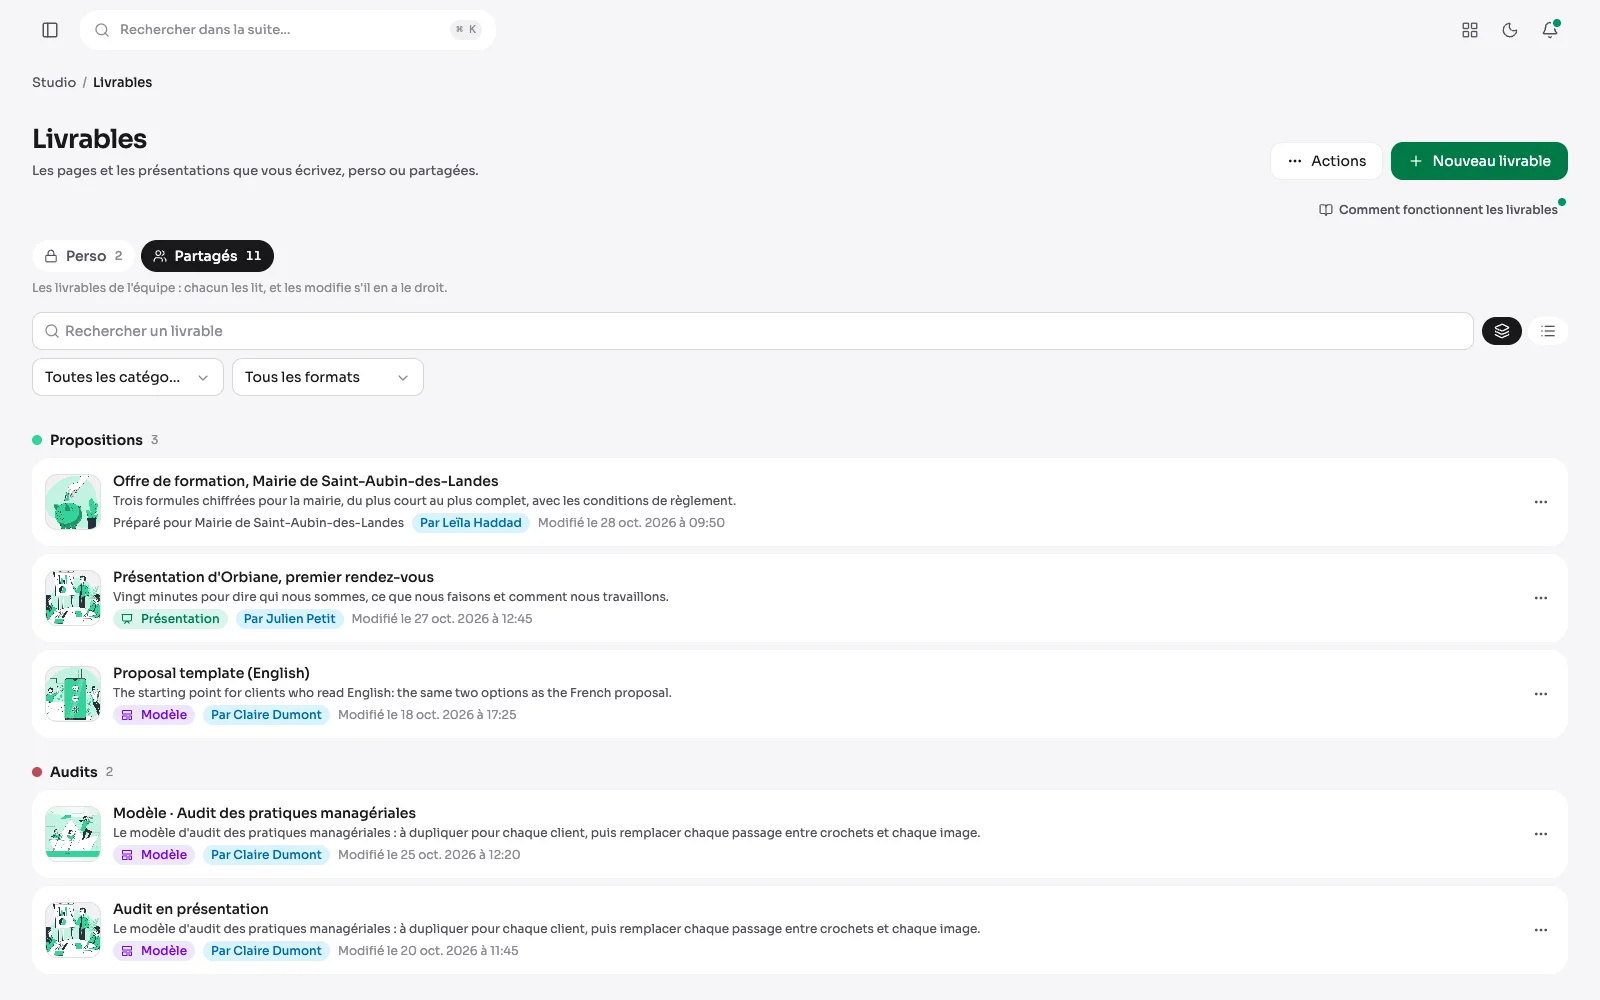The image size is (1600, 1000).
Task: Open the Actions menu button
Action: (1326, 161)
